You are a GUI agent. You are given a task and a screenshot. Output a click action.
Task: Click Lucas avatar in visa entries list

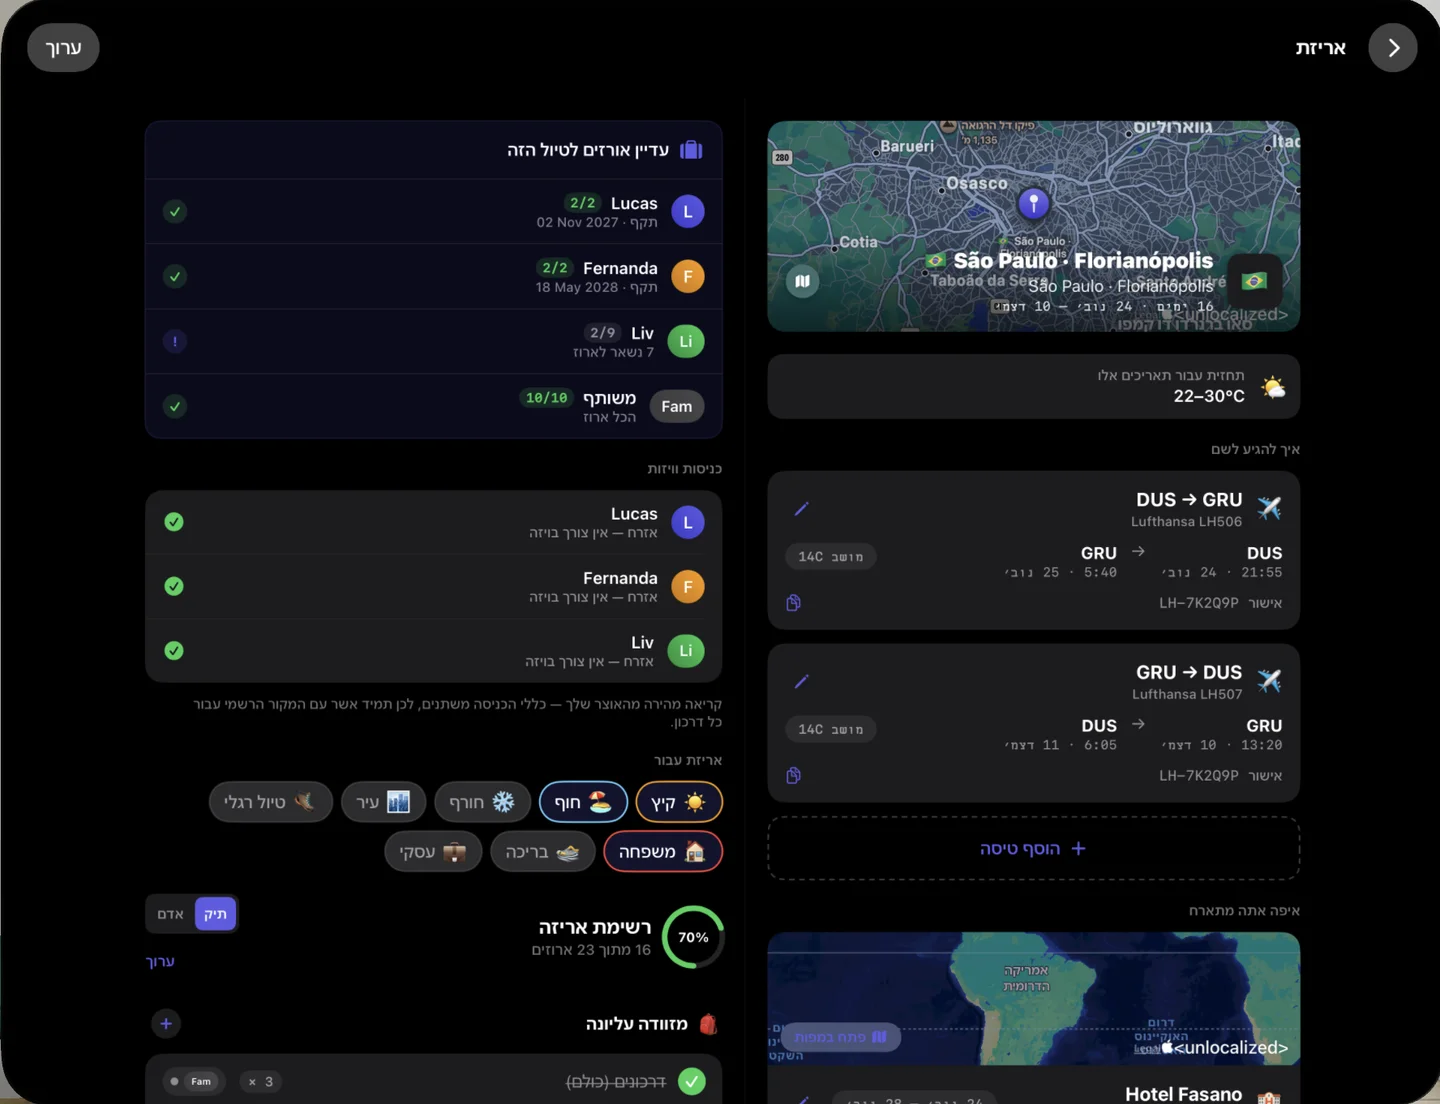click(688, 523)
